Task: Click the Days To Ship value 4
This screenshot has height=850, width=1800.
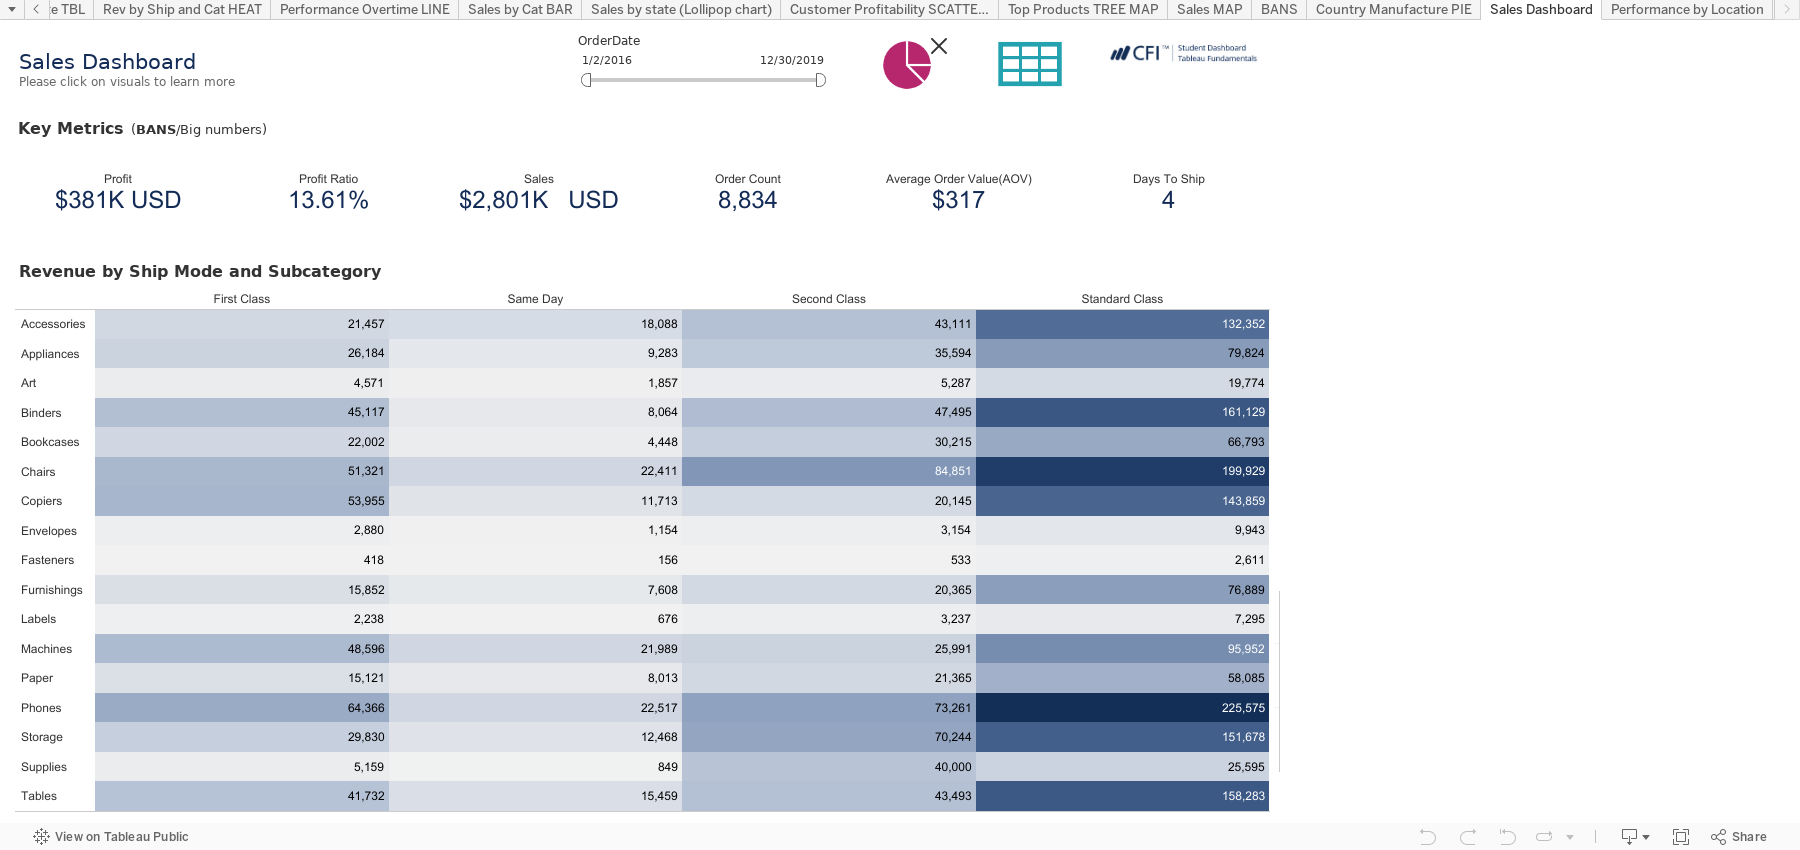Action: [x=1168, y=200]
